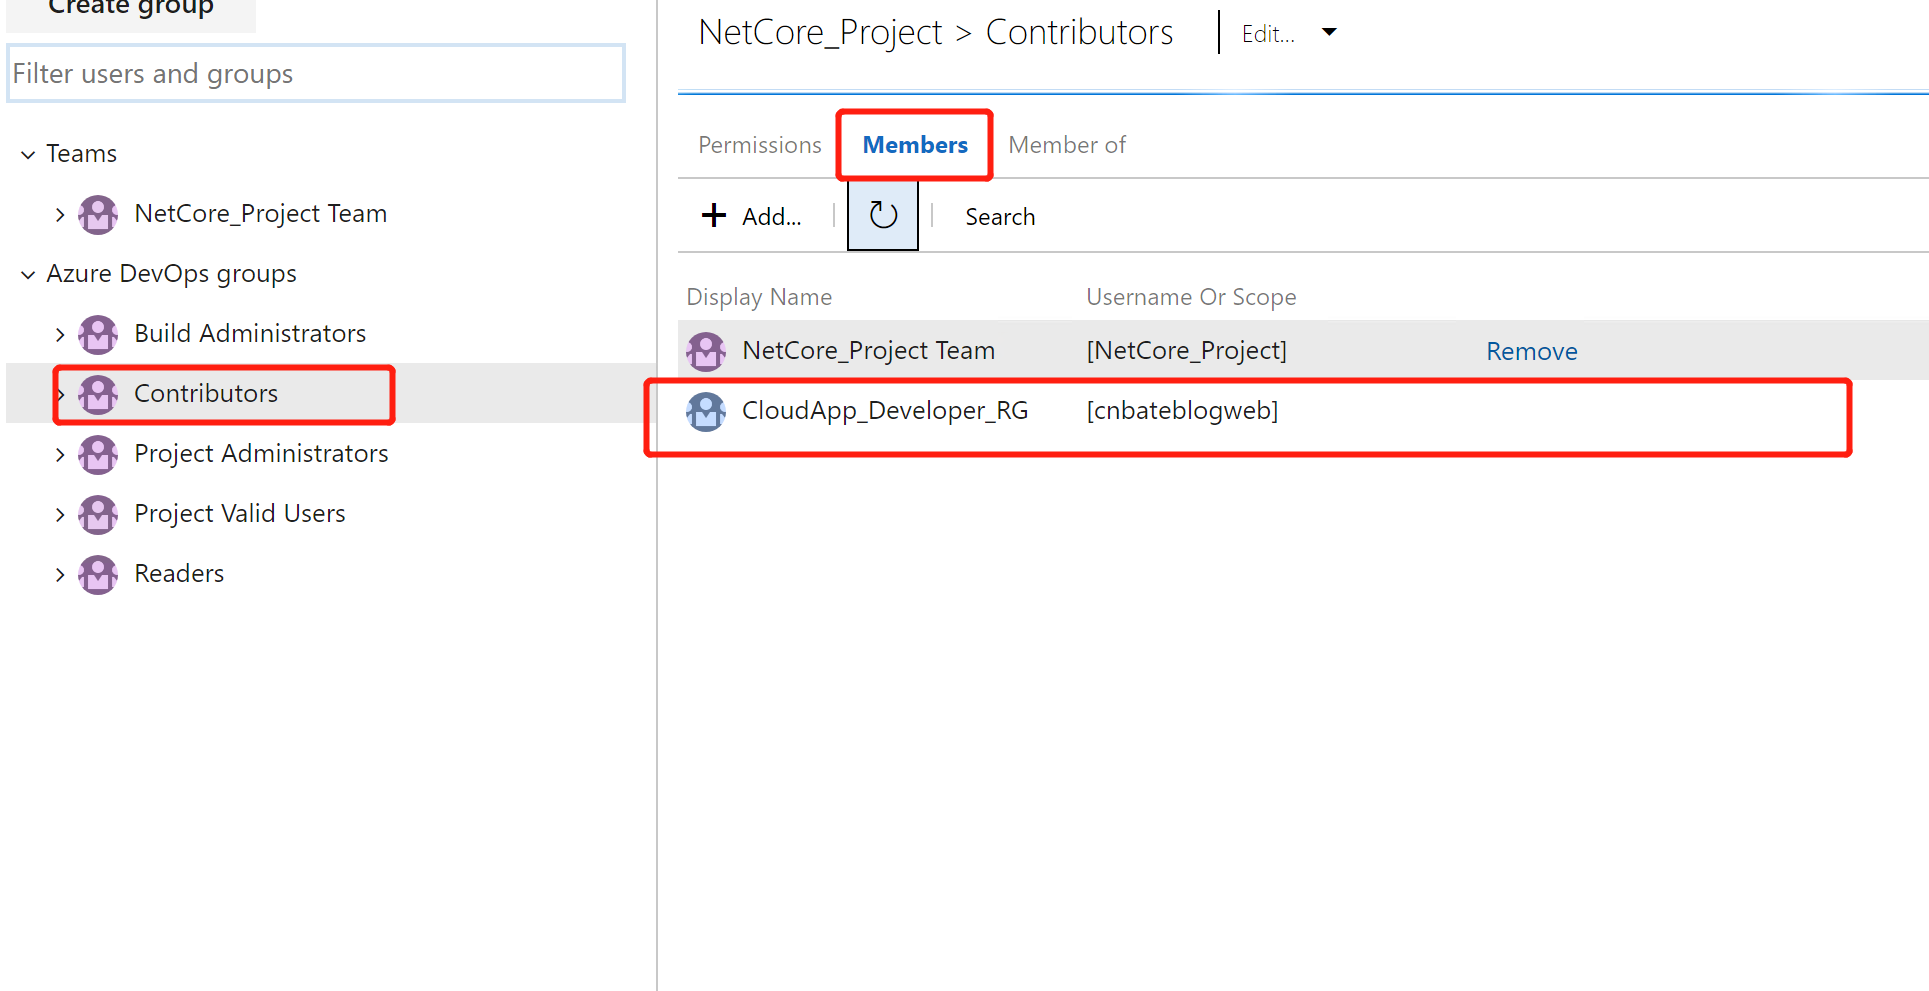Remove NetCore_Project Team from Contributors
Image resolution: width=1929 pixels, height=991 pixels.
pyautogui.click(x=1531, y=351)
